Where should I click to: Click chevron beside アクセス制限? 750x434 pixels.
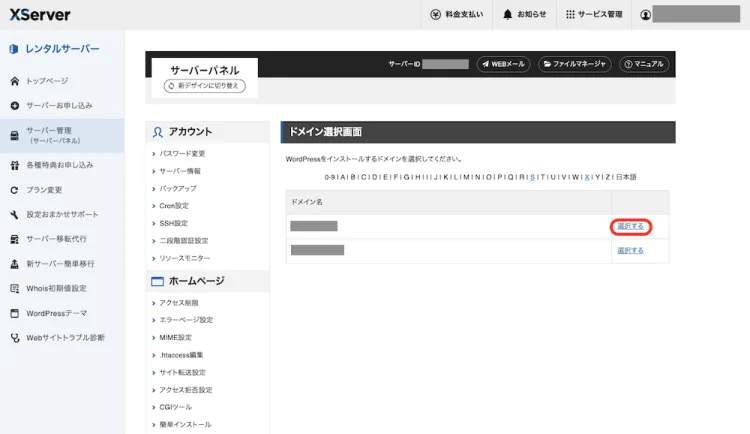tap(154, 303)
